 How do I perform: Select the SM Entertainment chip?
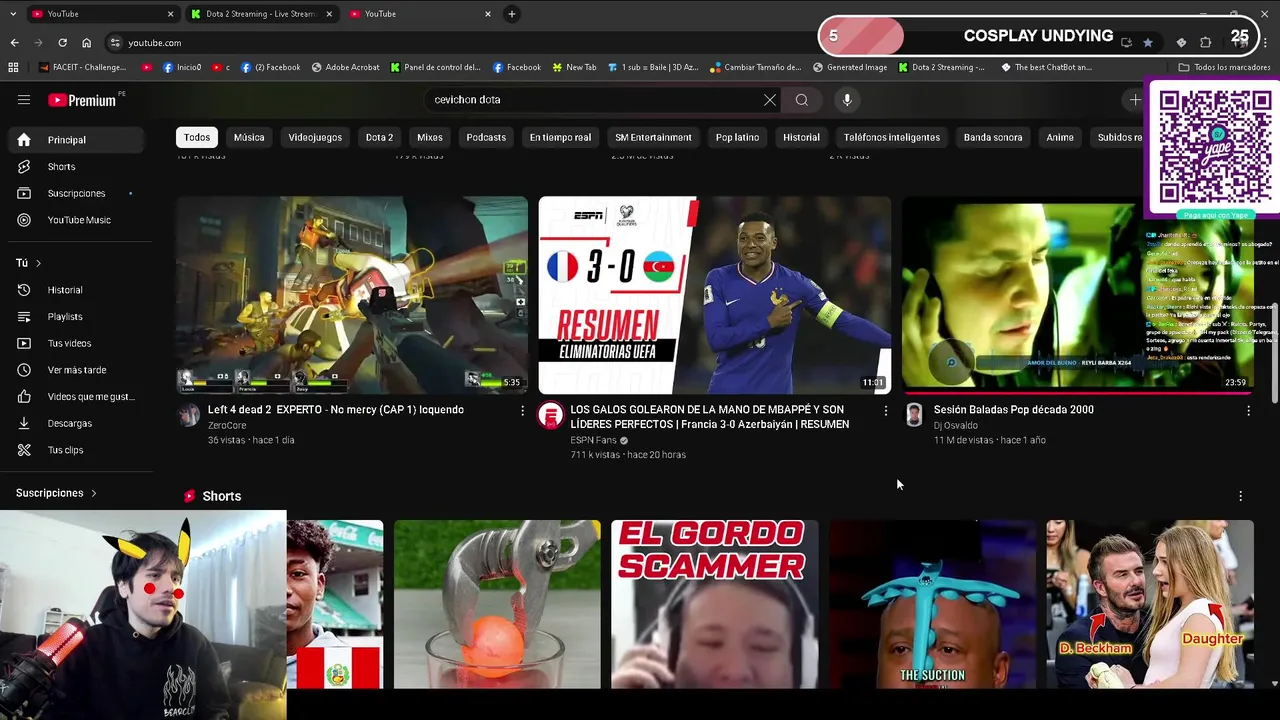coord(653,137)
